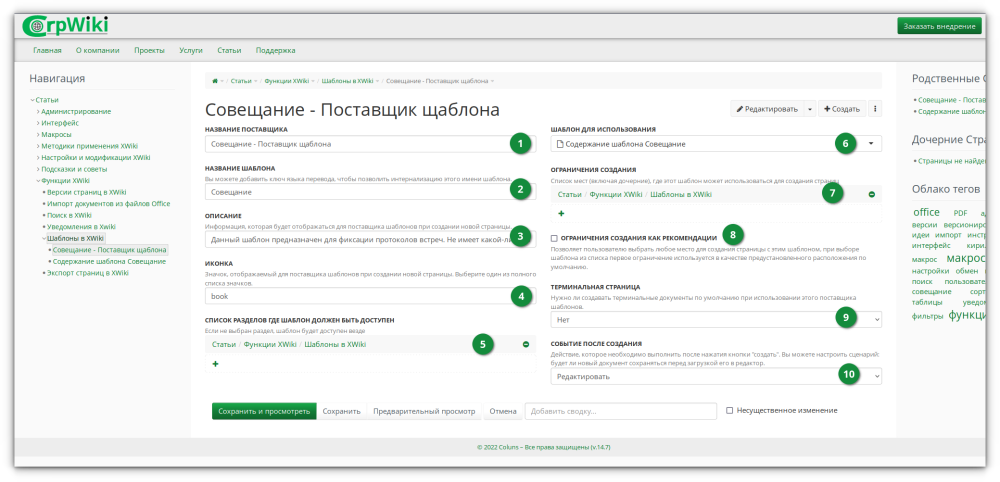Open терминальная страница select showing Нет
Image resolution: width=1000 pixels, height=482 pixels.
(716, 318)
